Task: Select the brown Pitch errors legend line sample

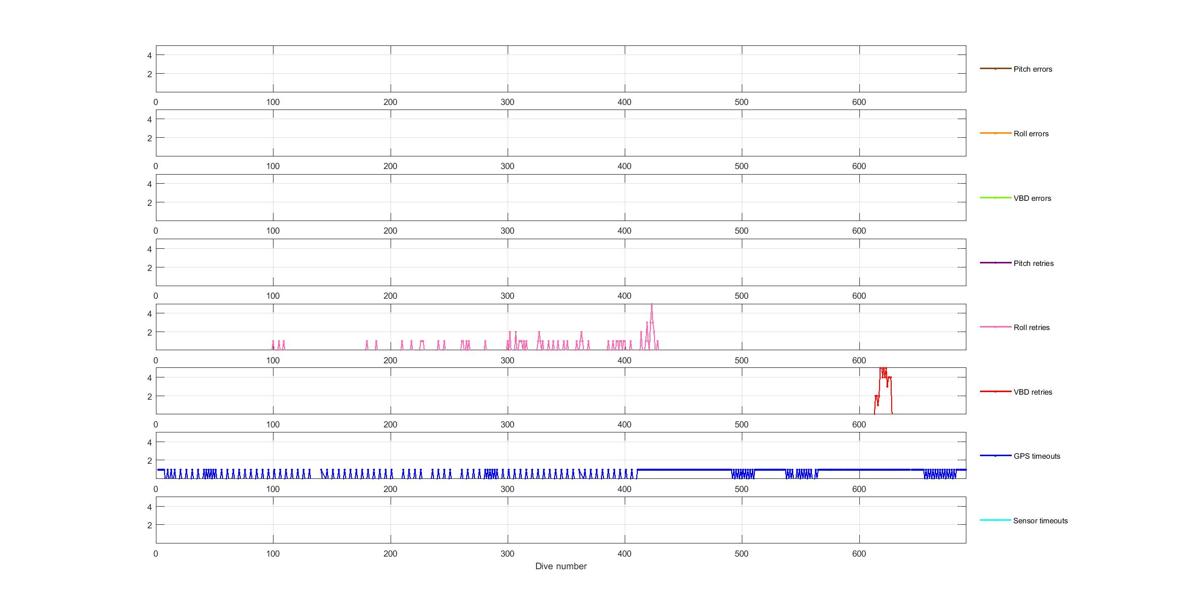Action: tap(995, 69)
